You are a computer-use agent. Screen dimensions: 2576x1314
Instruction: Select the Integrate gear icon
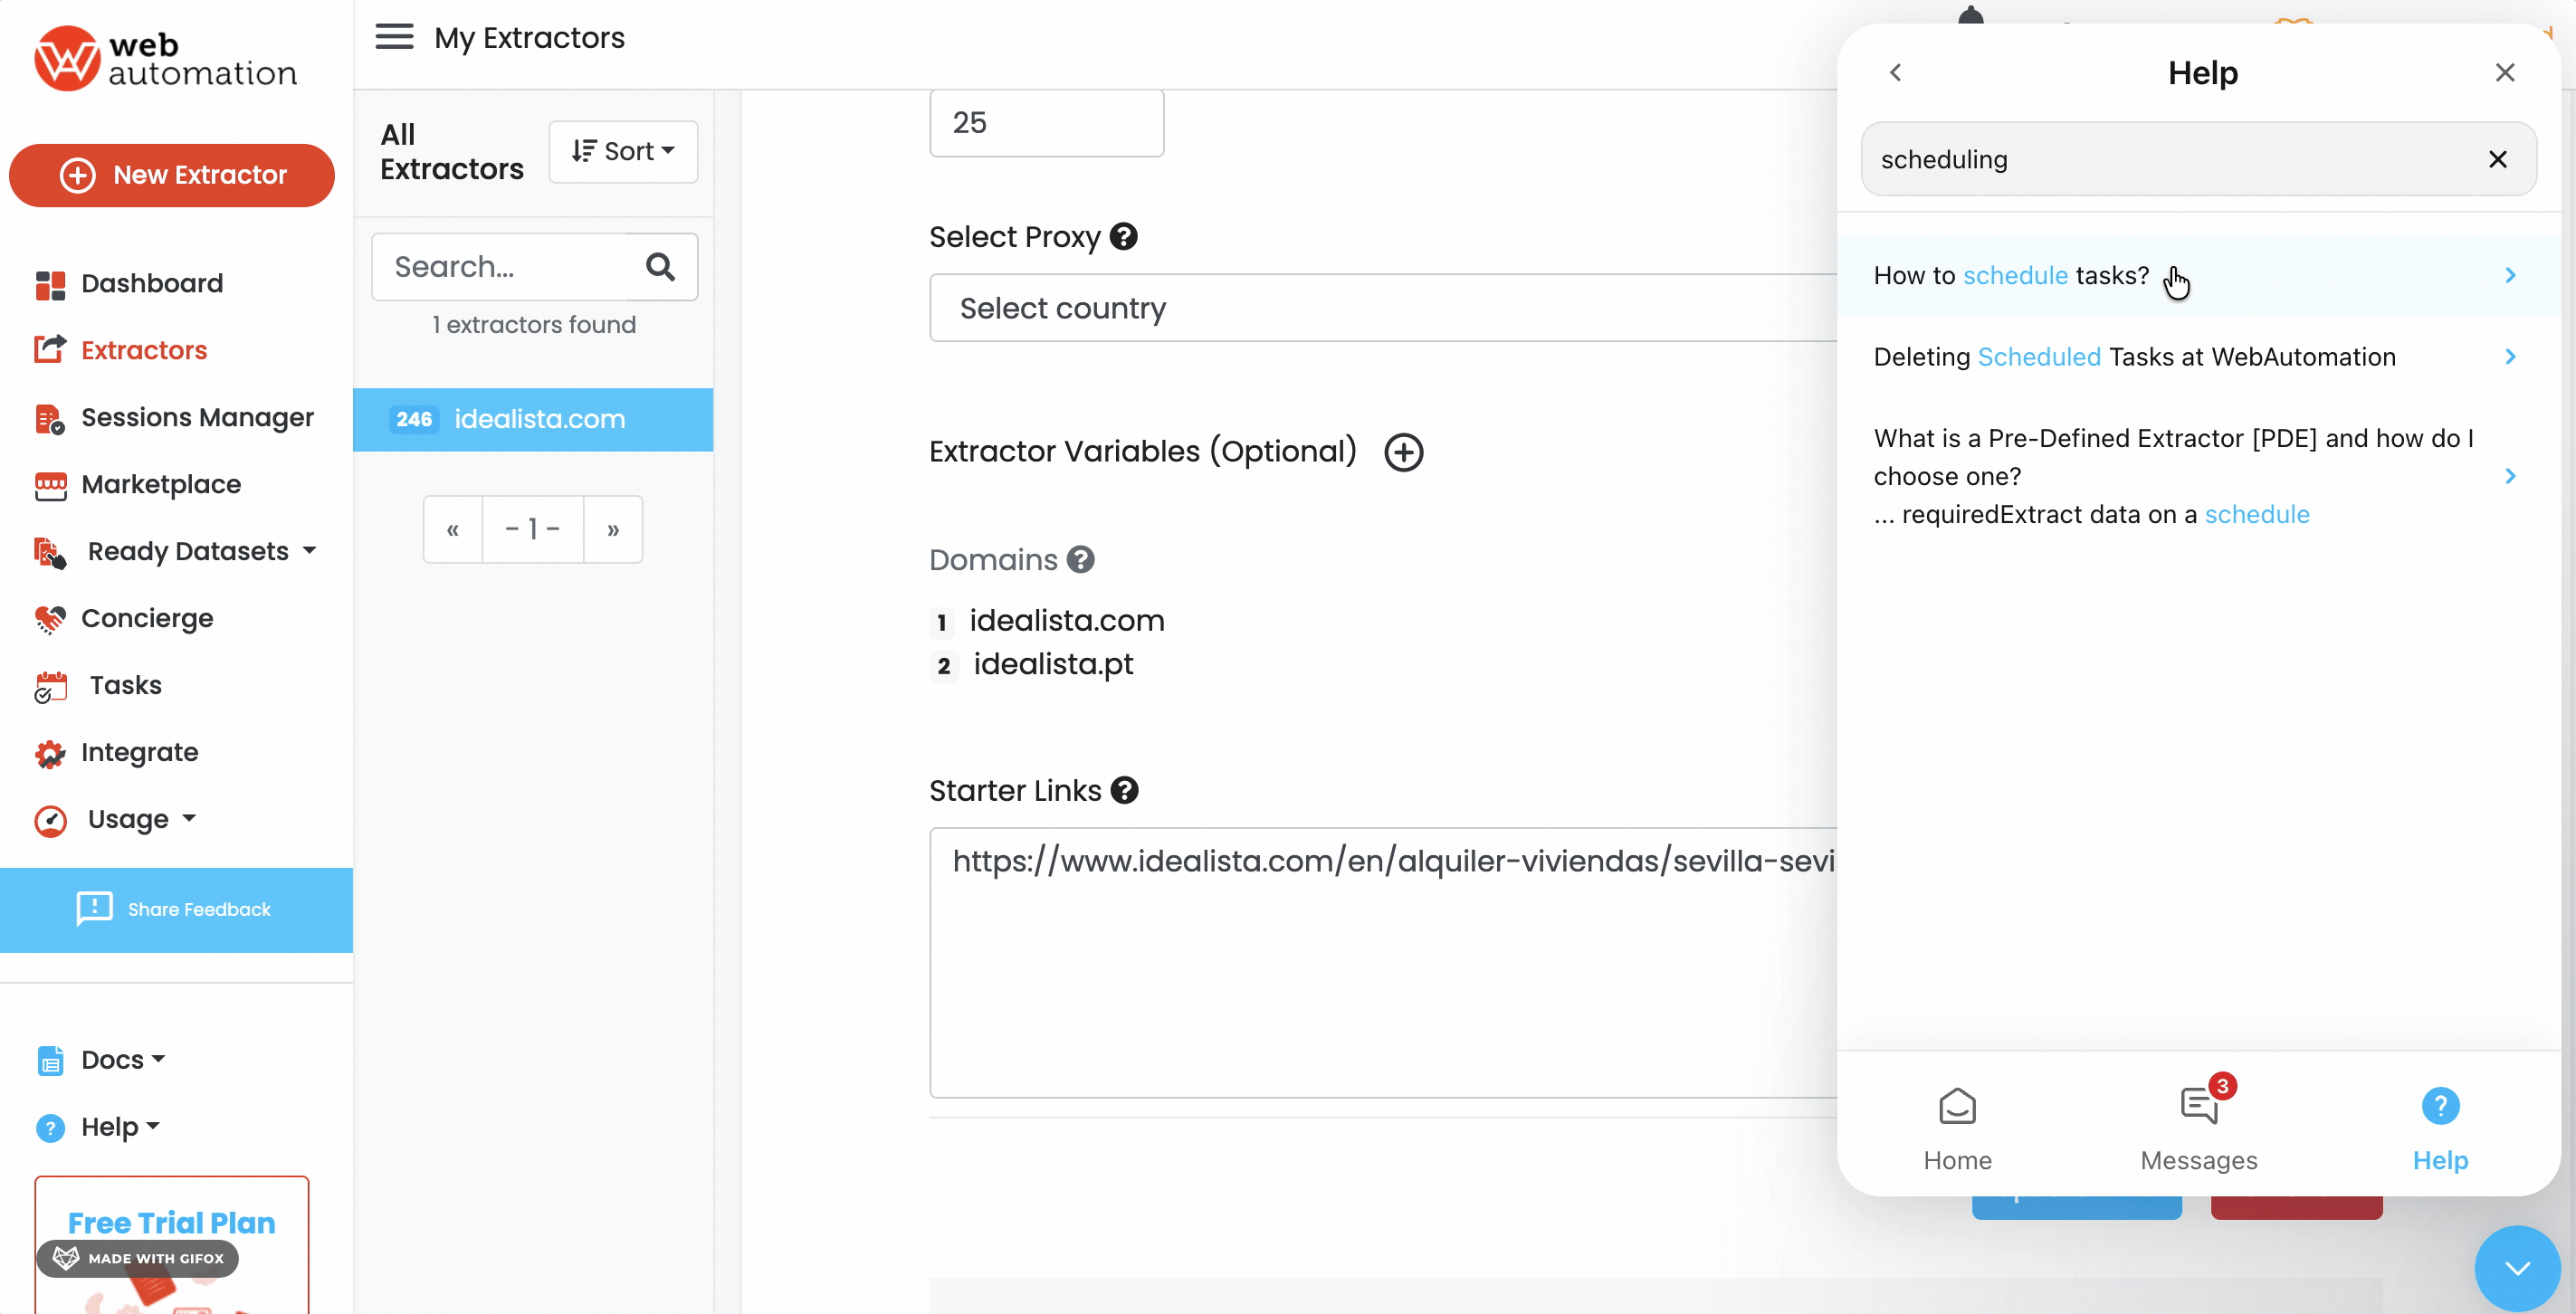tap(50, 752)
